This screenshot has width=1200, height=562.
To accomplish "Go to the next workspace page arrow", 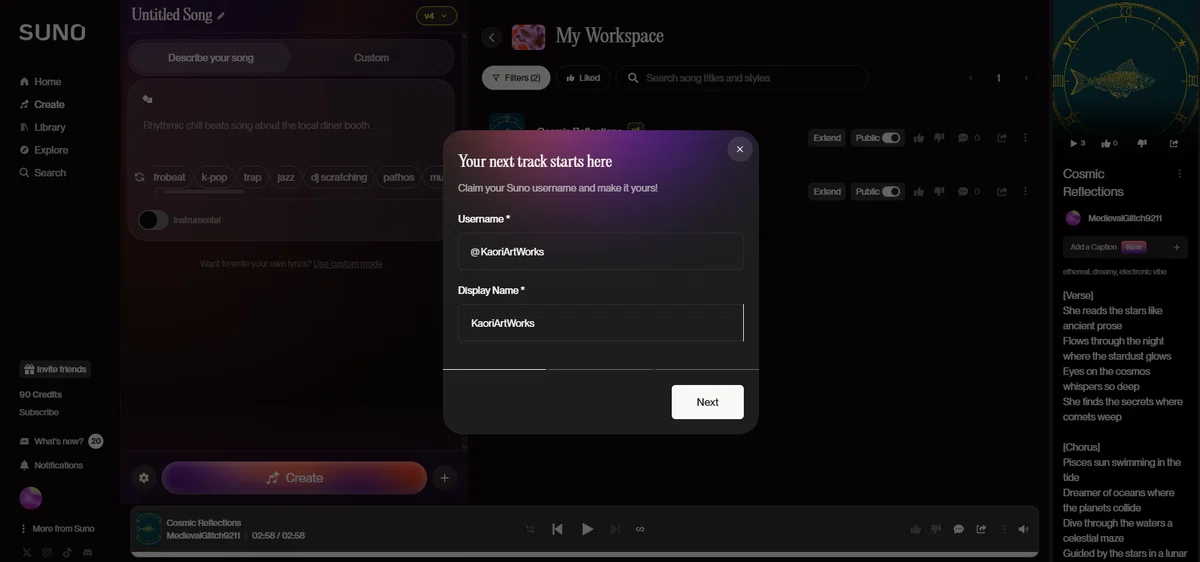I will (1025, 78).
